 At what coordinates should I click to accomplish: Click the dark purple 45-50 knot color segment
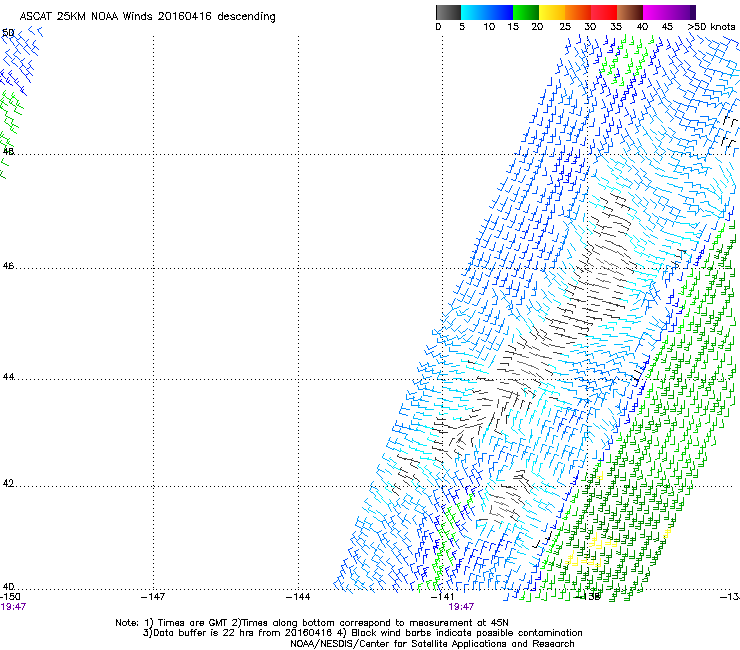pyautogui.click(x=682, y=12)
